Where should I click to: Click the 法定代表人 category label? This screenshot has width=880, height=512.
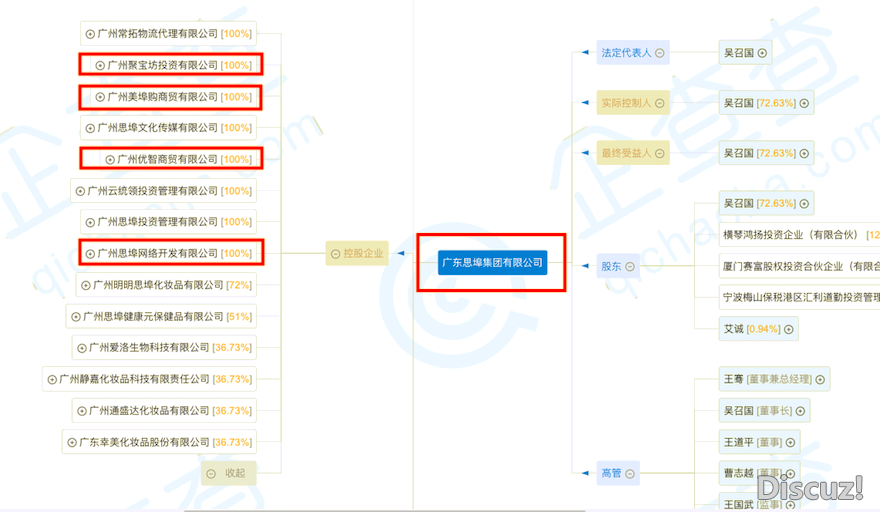[626, 53]
